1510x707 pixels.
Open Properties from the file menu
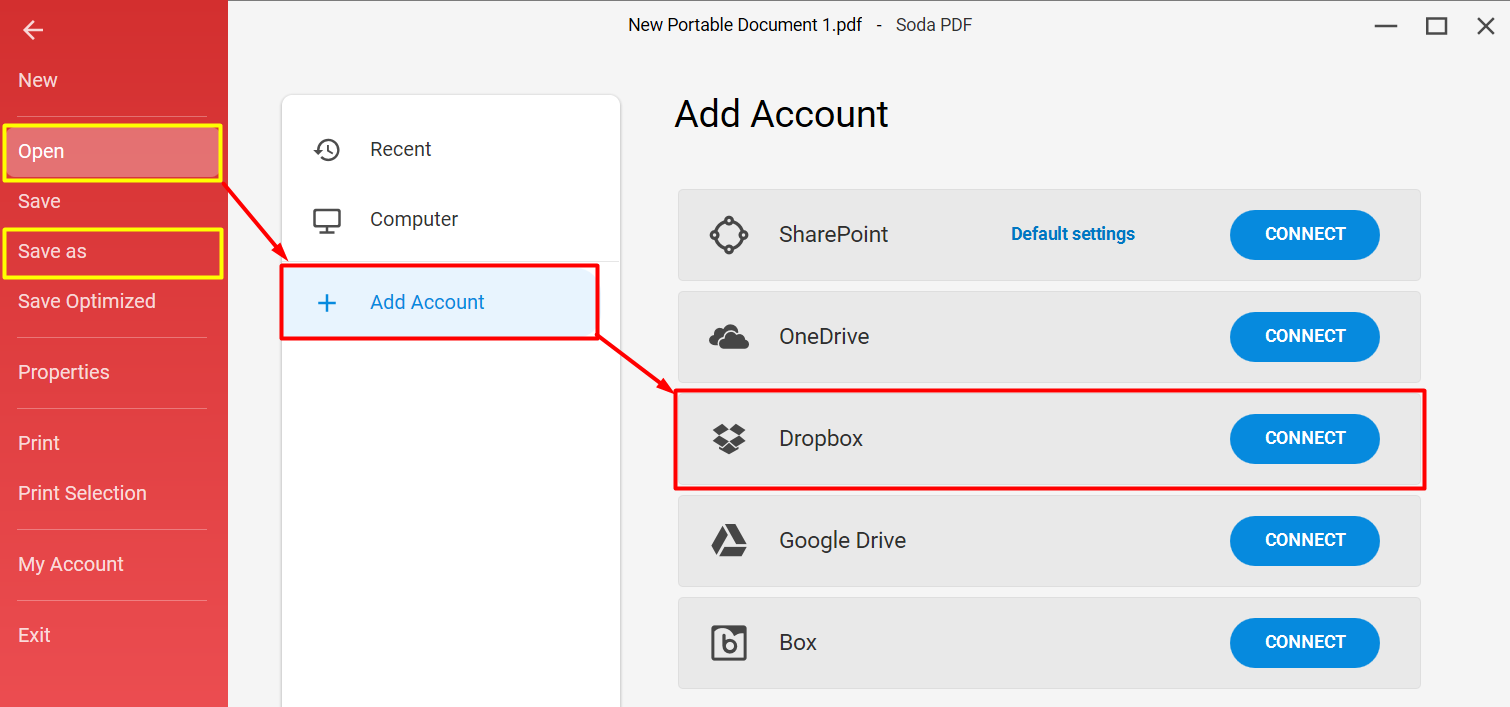point(64,372)
